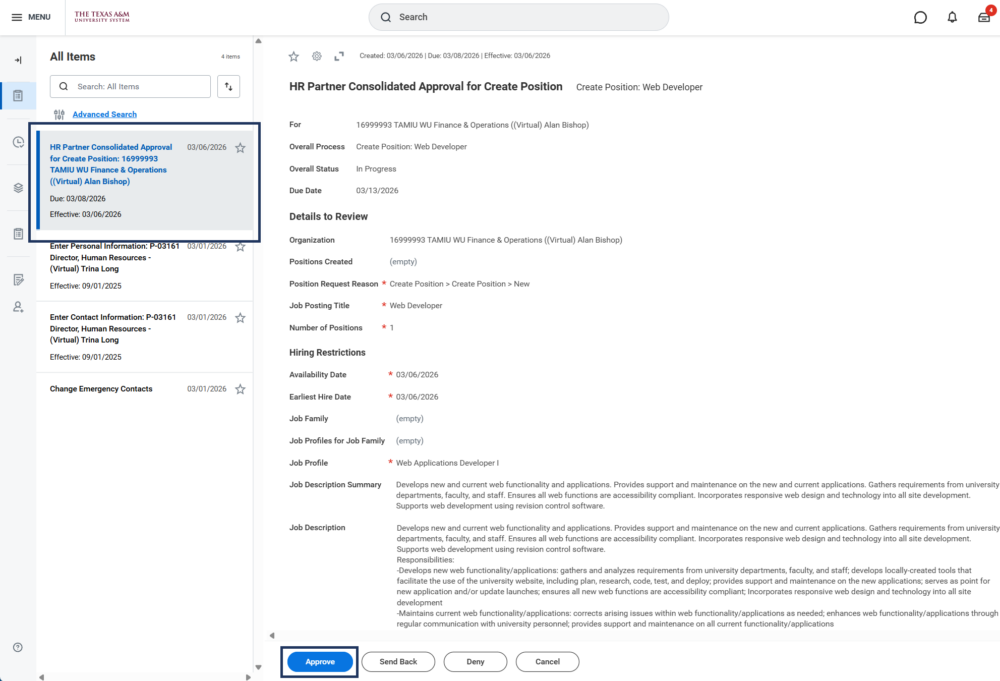Star the Change Emergency Contacts item
Viewport: 1000px width, 681px height.
[240, 389]
